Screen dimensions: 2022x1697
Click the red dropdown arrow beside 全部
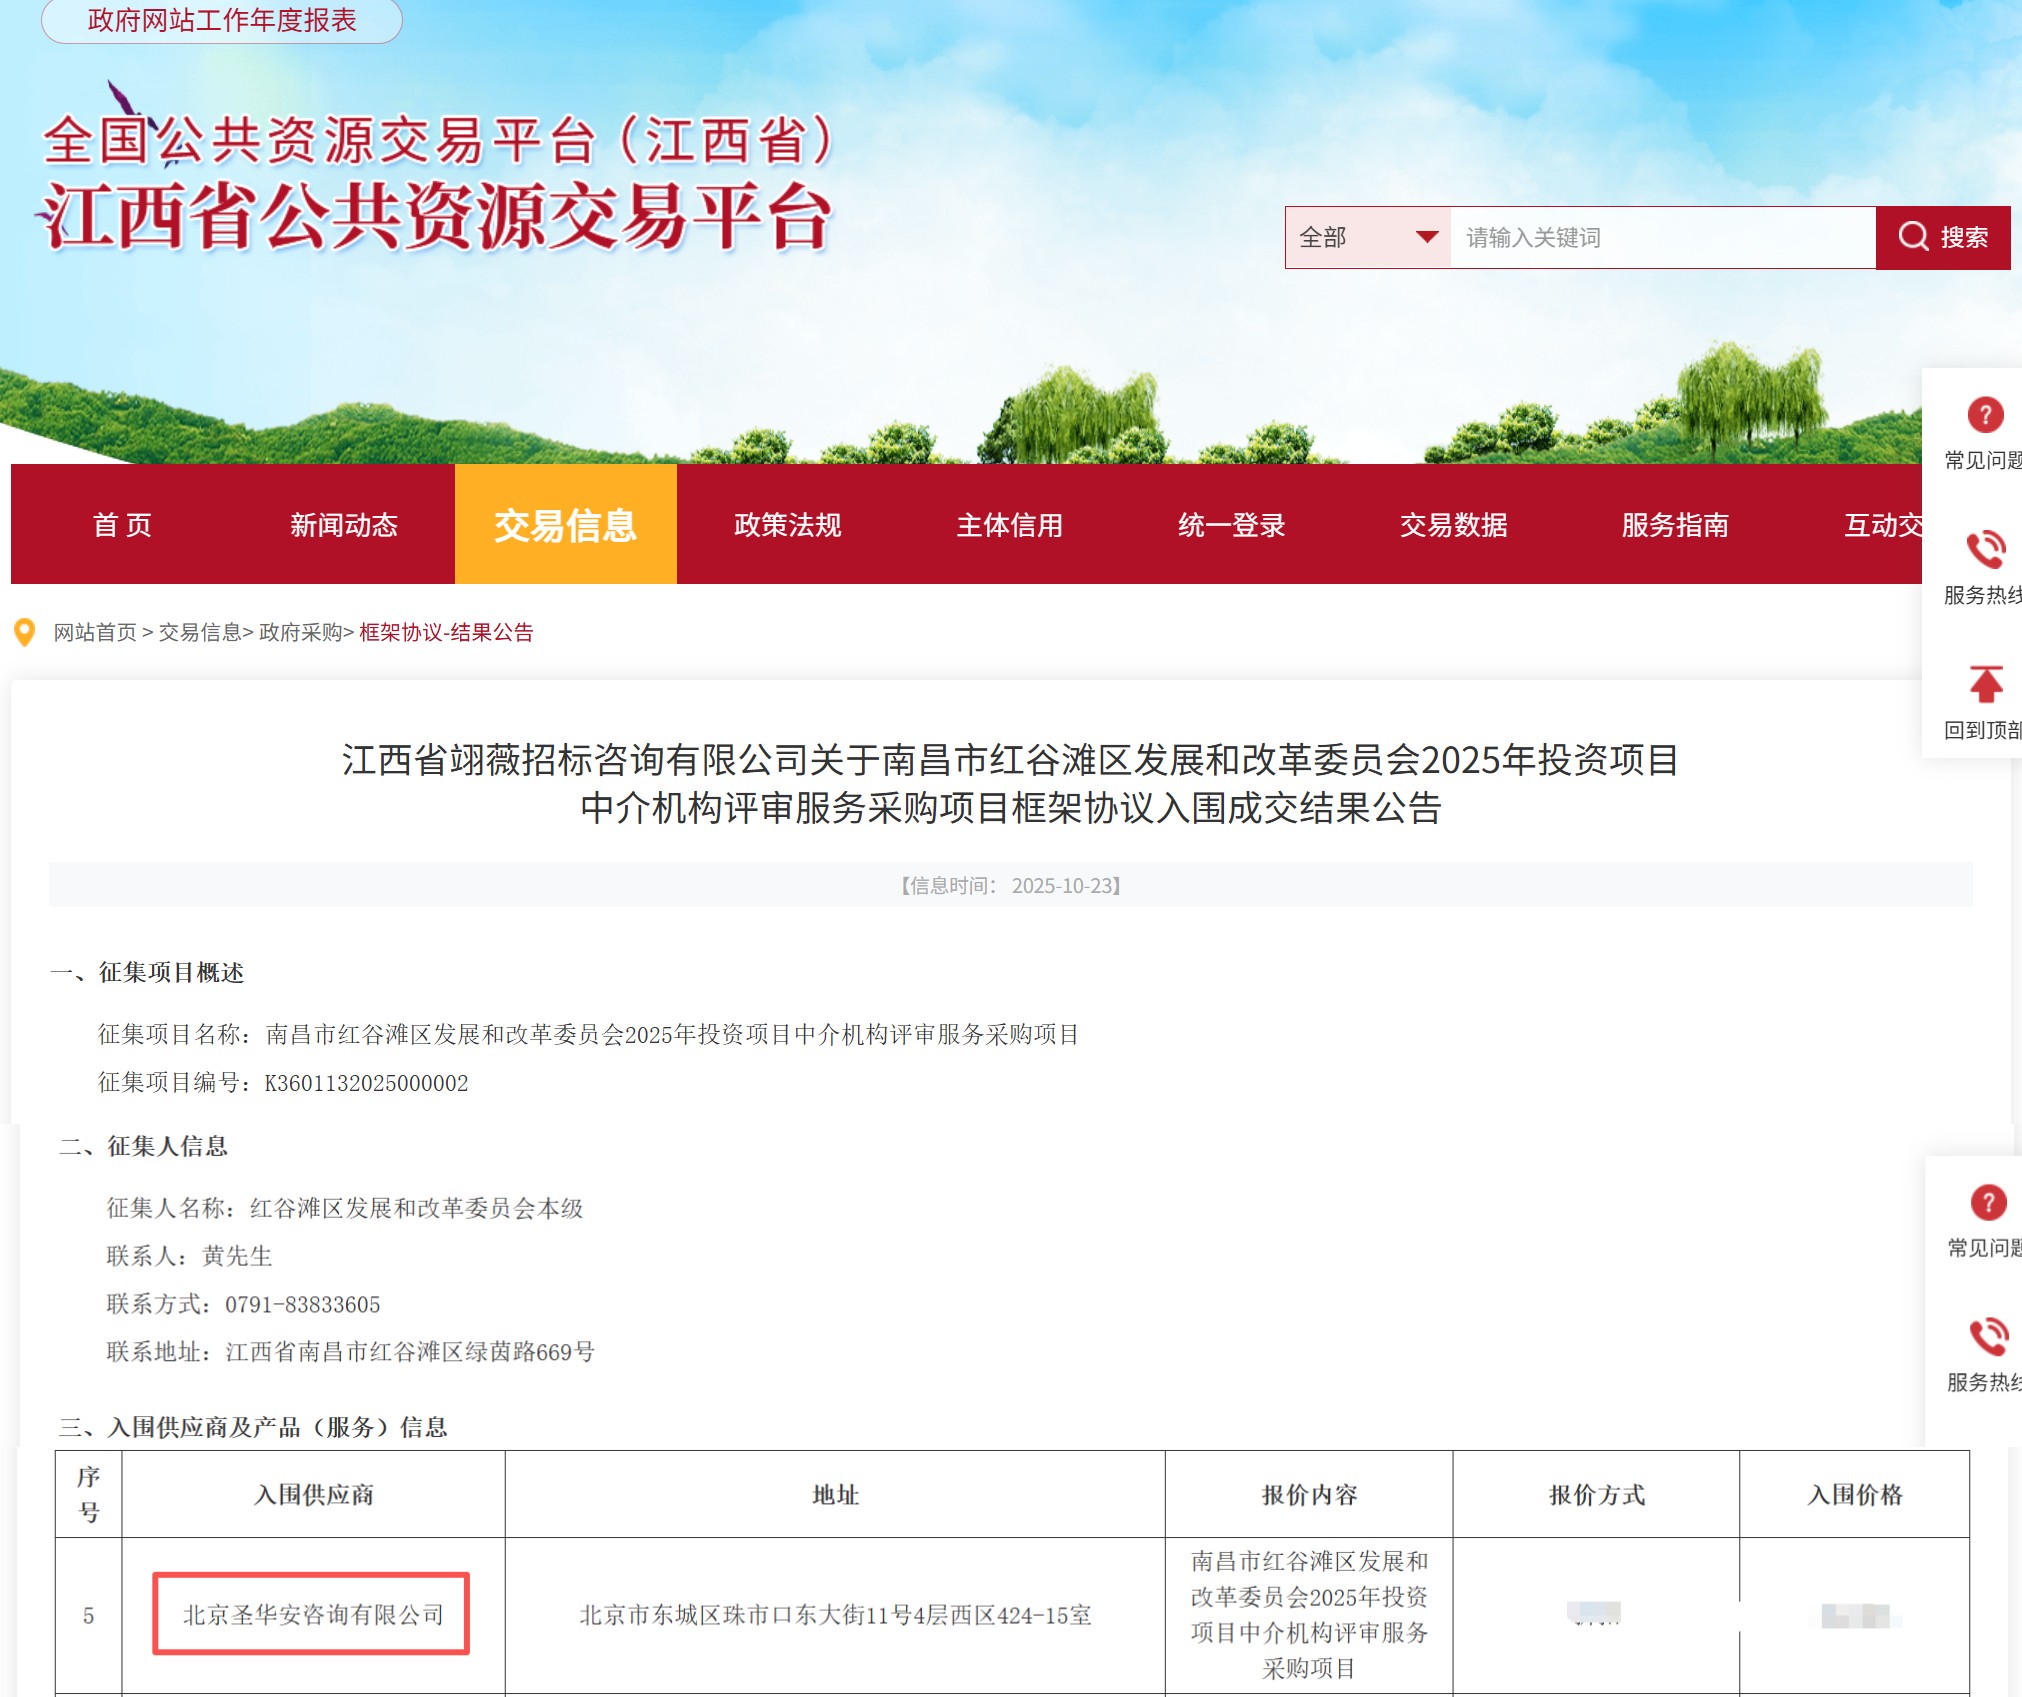tap(1427, 237)
